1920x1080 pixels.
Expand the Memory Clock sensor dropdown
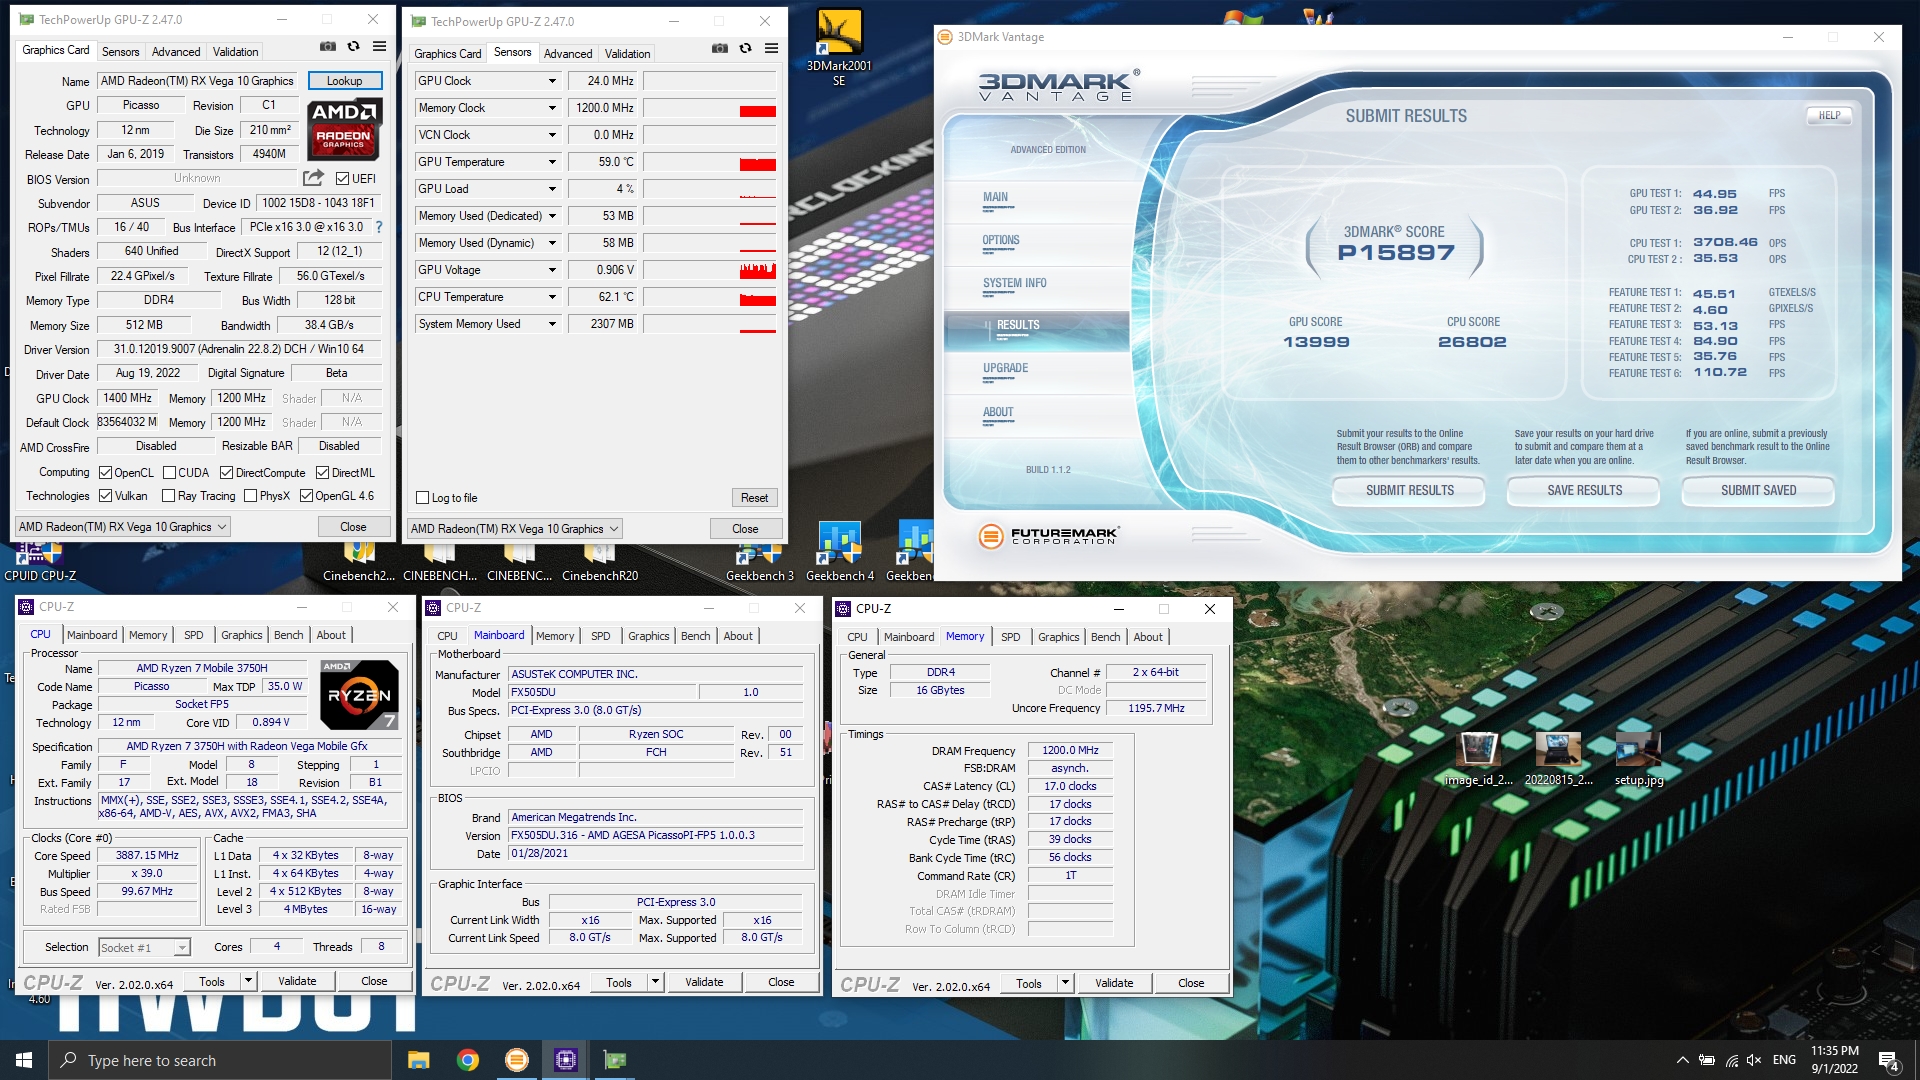551,108
